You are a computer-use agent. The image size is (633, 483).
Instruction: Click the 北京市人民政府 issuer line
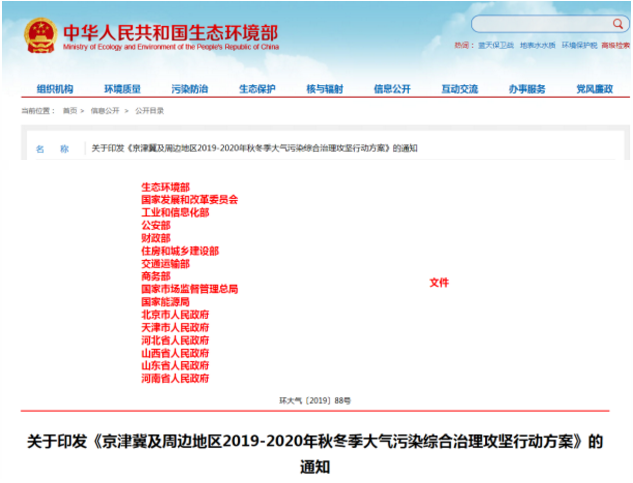175,315
